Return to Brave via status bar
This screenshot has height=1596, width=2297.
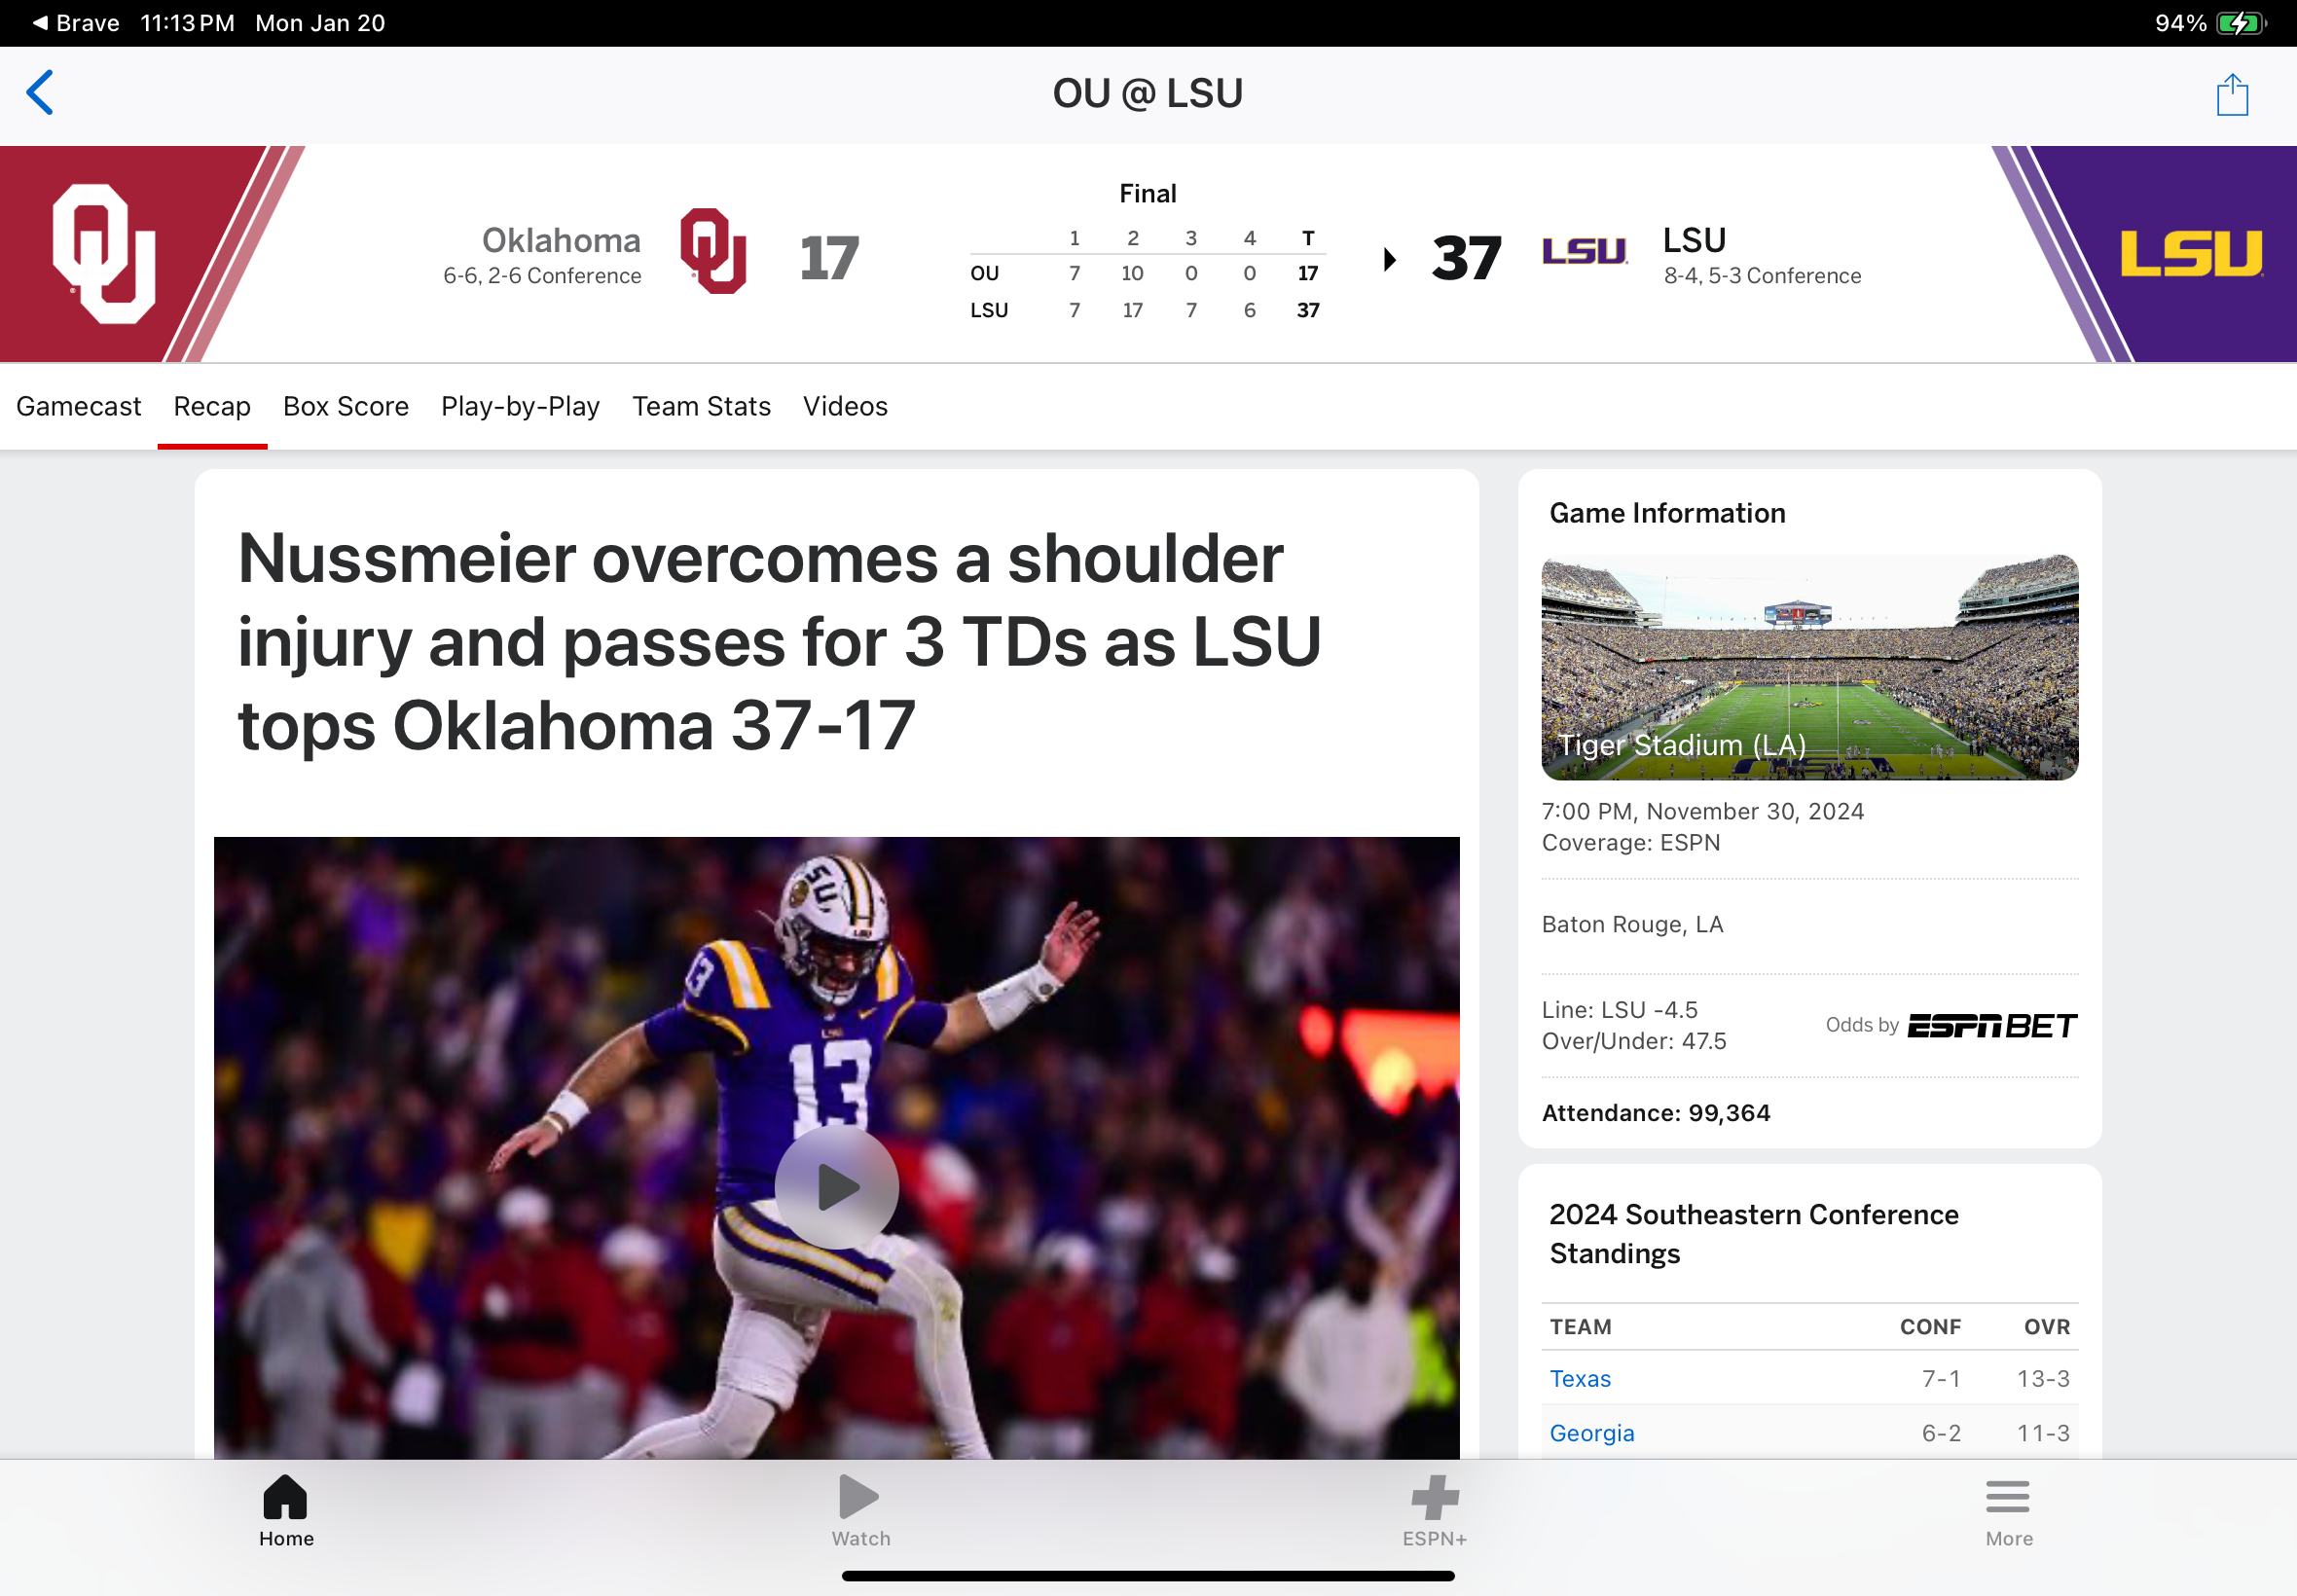point(76,23)
